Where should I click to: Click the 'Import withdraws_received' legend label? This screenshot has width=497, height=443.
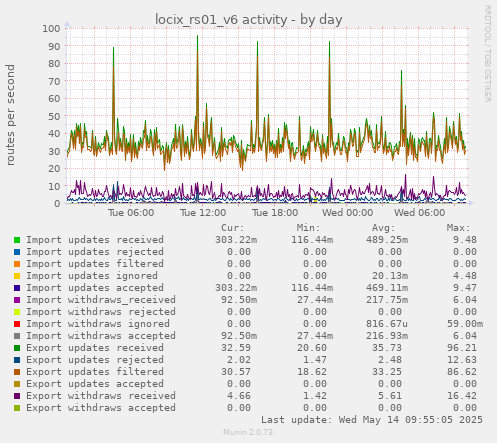101,300
